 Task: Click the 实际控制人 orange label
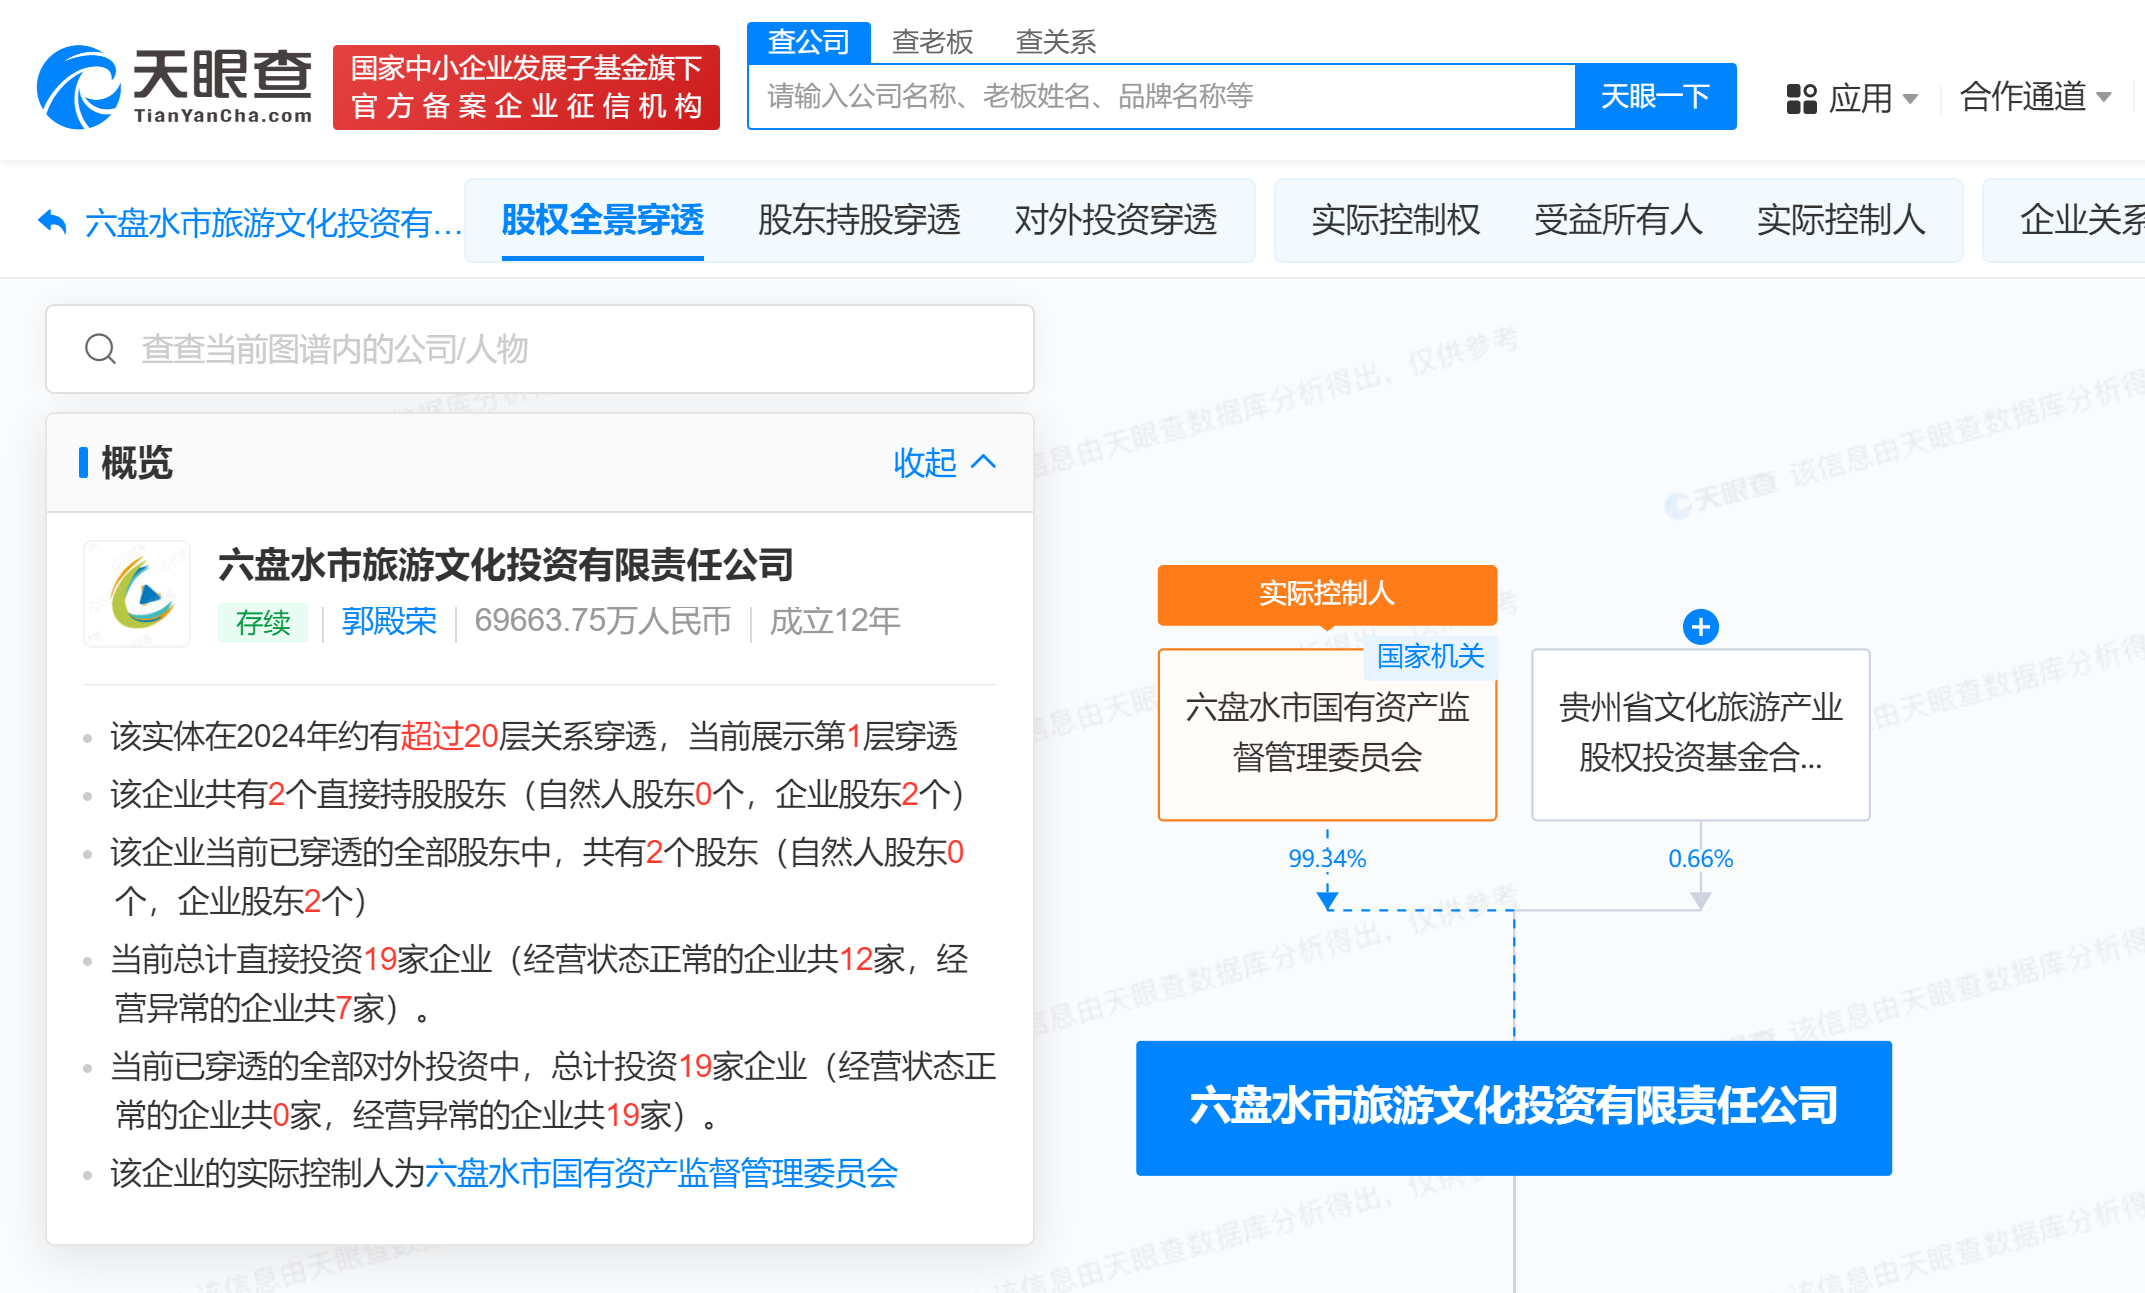(1327, 594)
